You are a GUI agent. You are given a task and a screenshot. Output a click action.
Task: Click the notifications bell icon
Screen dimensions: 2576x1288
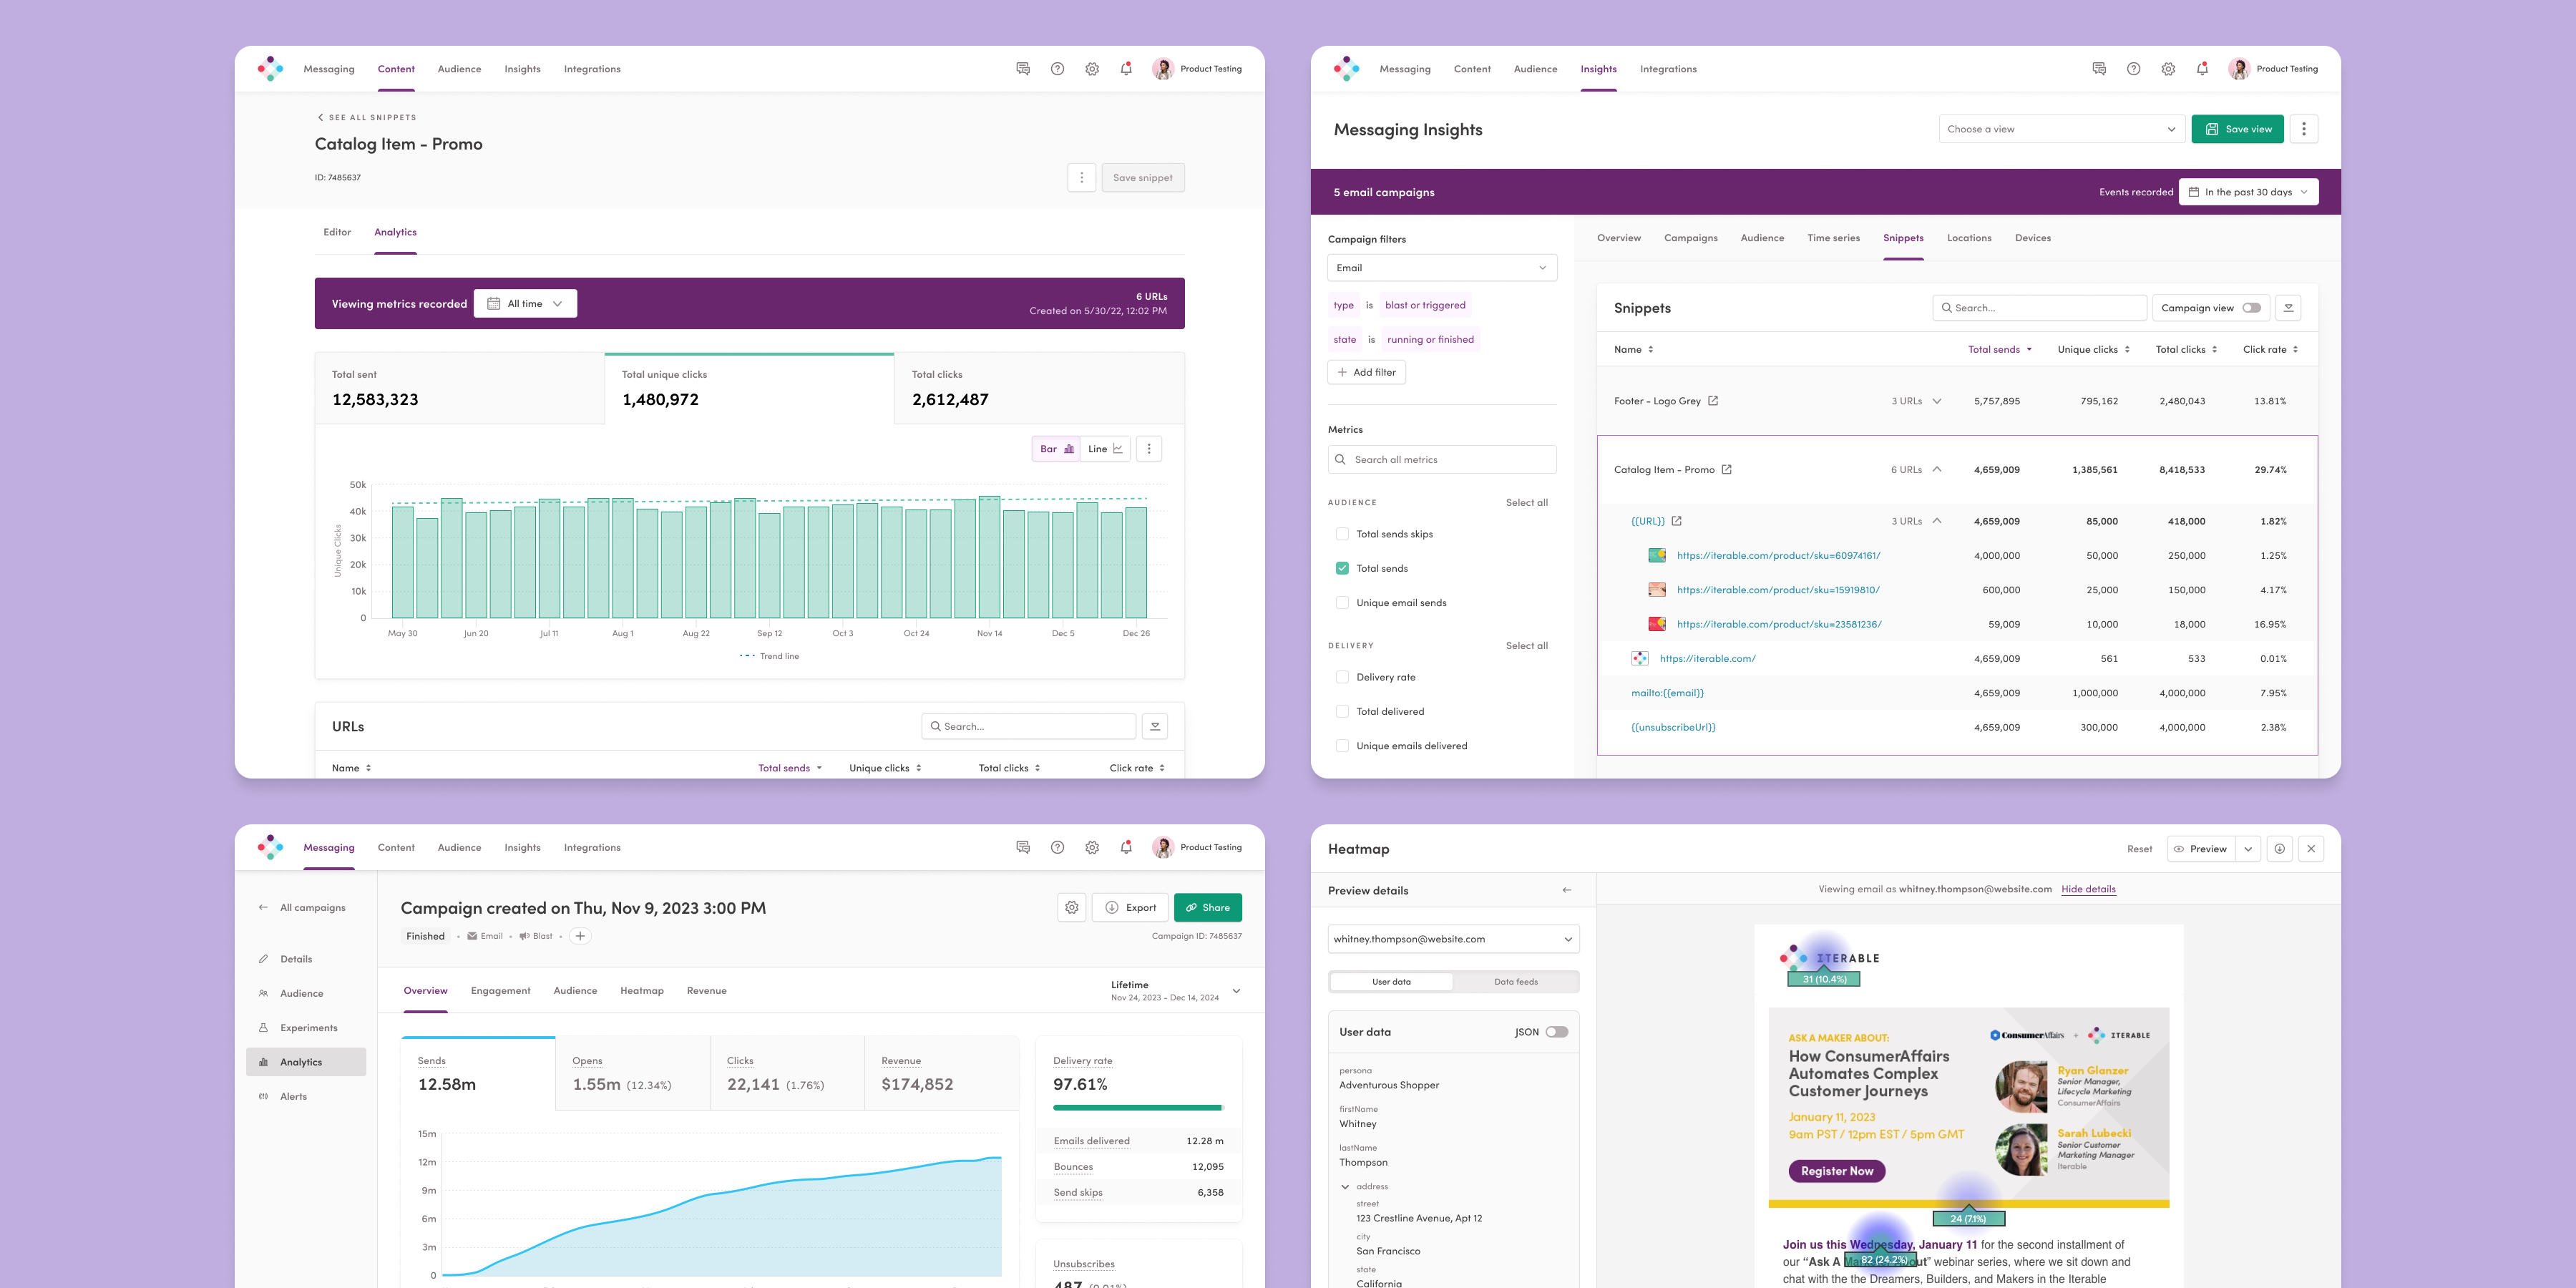coord(1126,68)
